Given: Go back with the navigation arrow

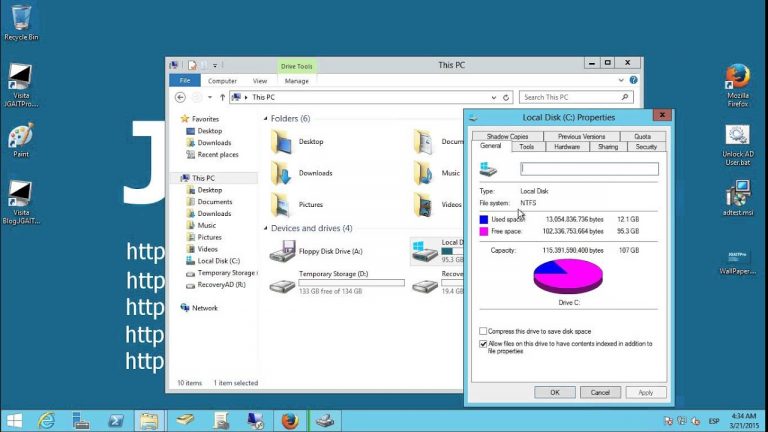Looking at the screenshot, I should [x=180, y=97].
